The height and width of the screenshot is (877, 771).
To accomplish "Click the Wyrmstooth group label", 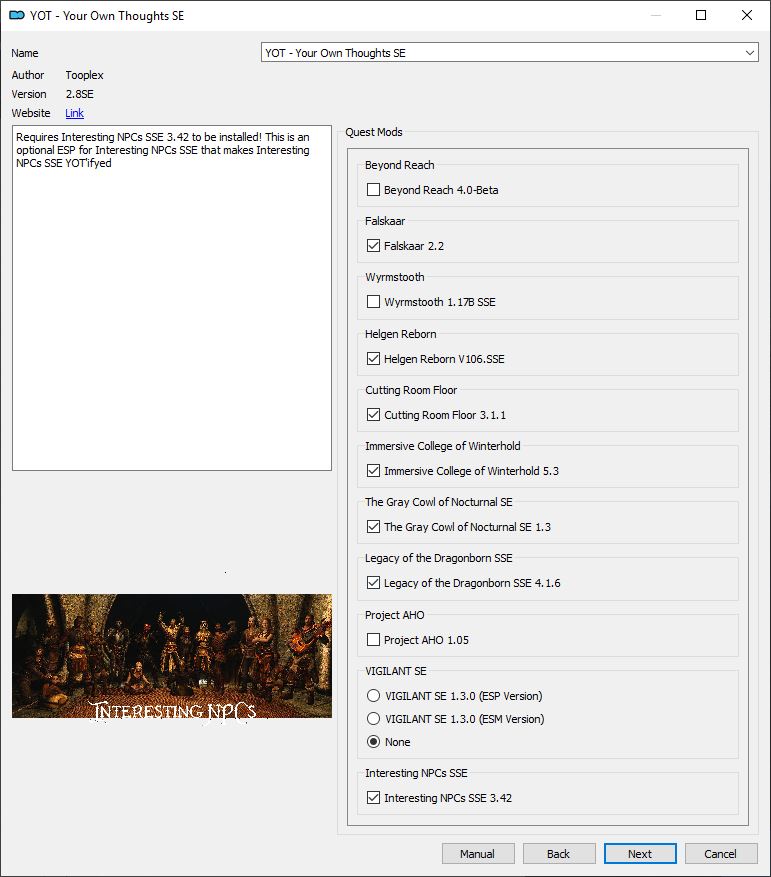I will pos(394,277).
